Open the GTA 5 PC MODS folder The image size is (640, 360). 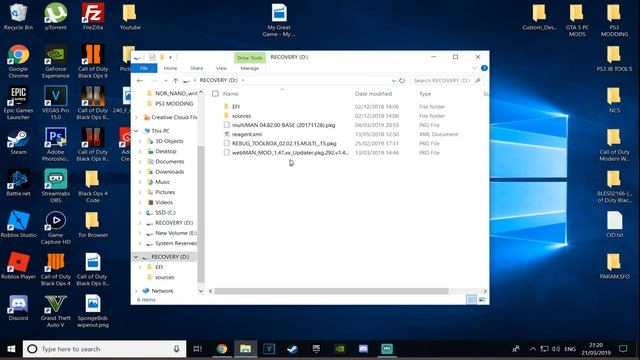pyautogui.click(x=577, y=20)
